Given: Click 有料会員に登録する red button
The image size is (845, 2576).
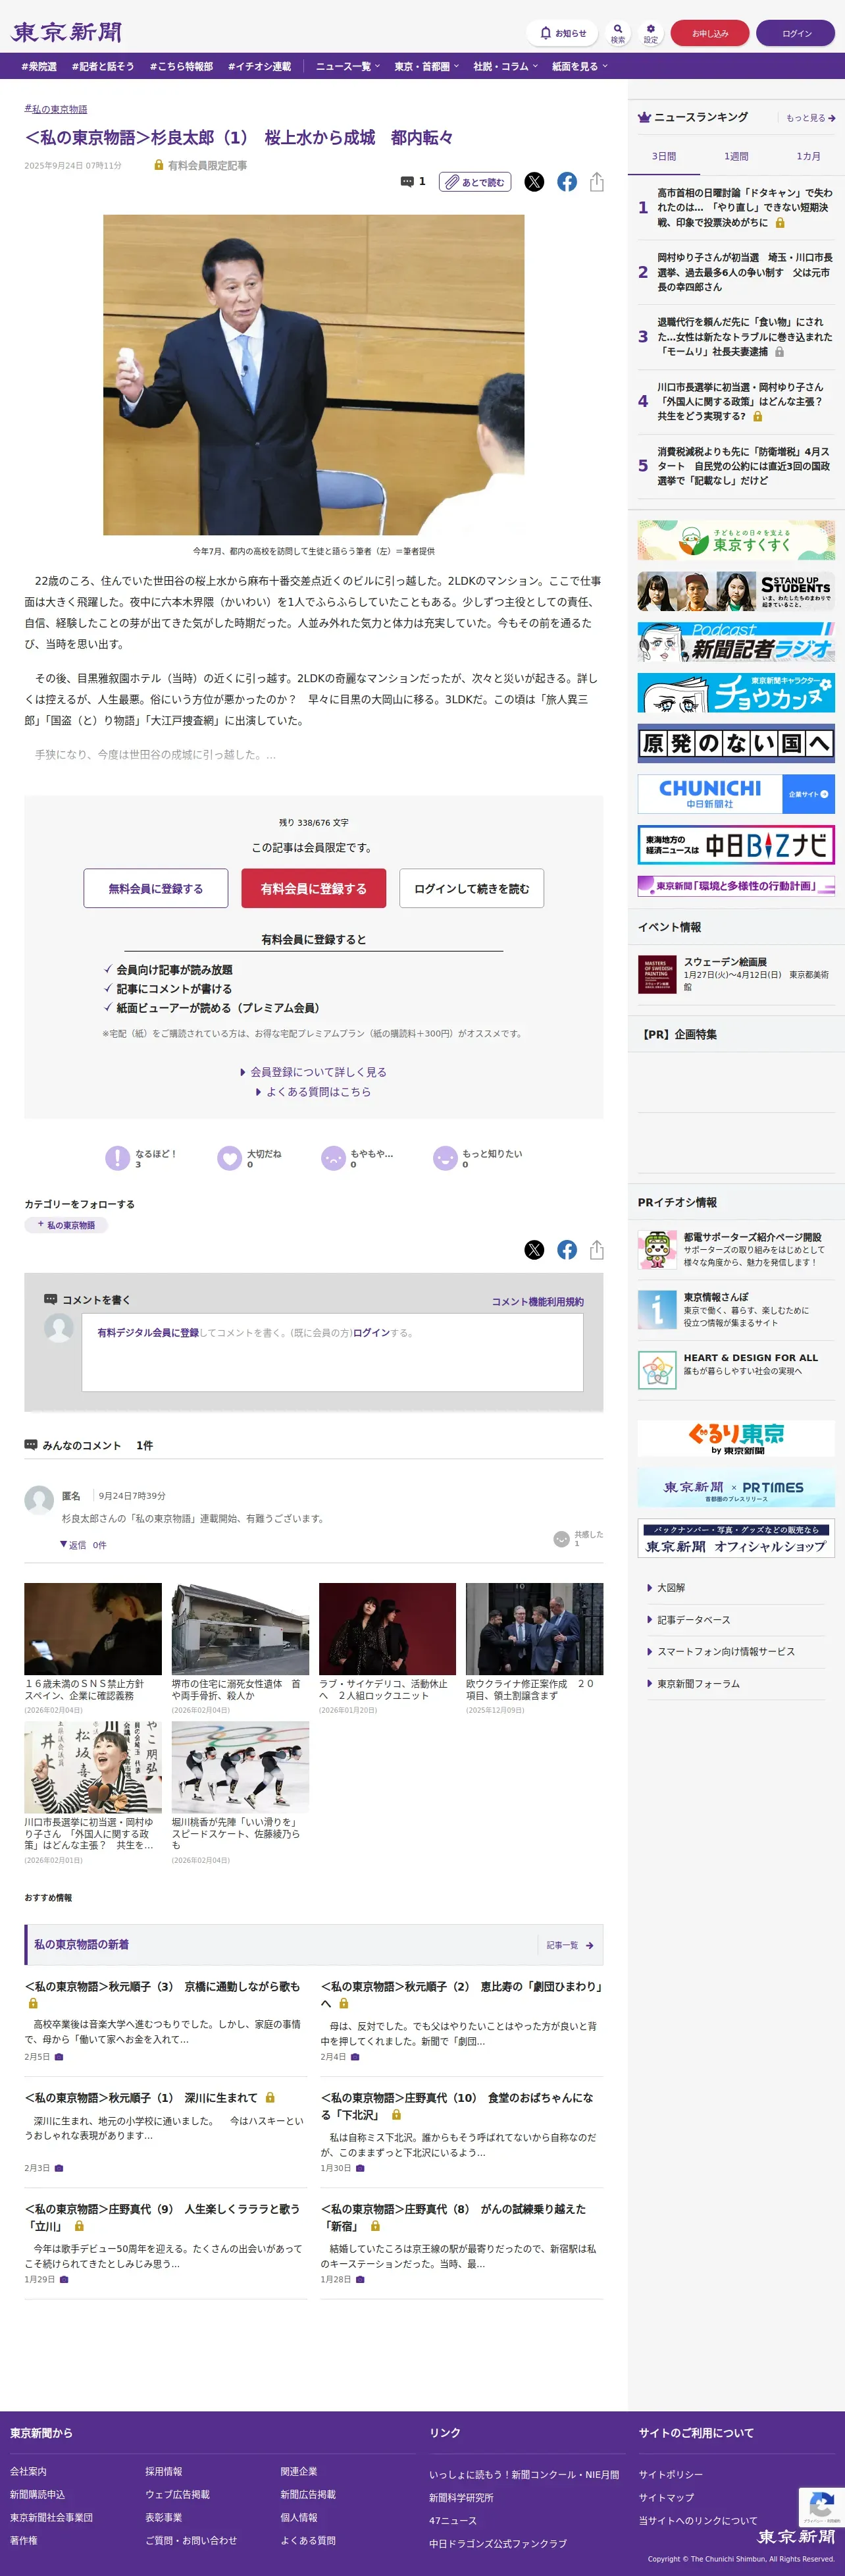Looking at the screenshot, I should point(314,888).
